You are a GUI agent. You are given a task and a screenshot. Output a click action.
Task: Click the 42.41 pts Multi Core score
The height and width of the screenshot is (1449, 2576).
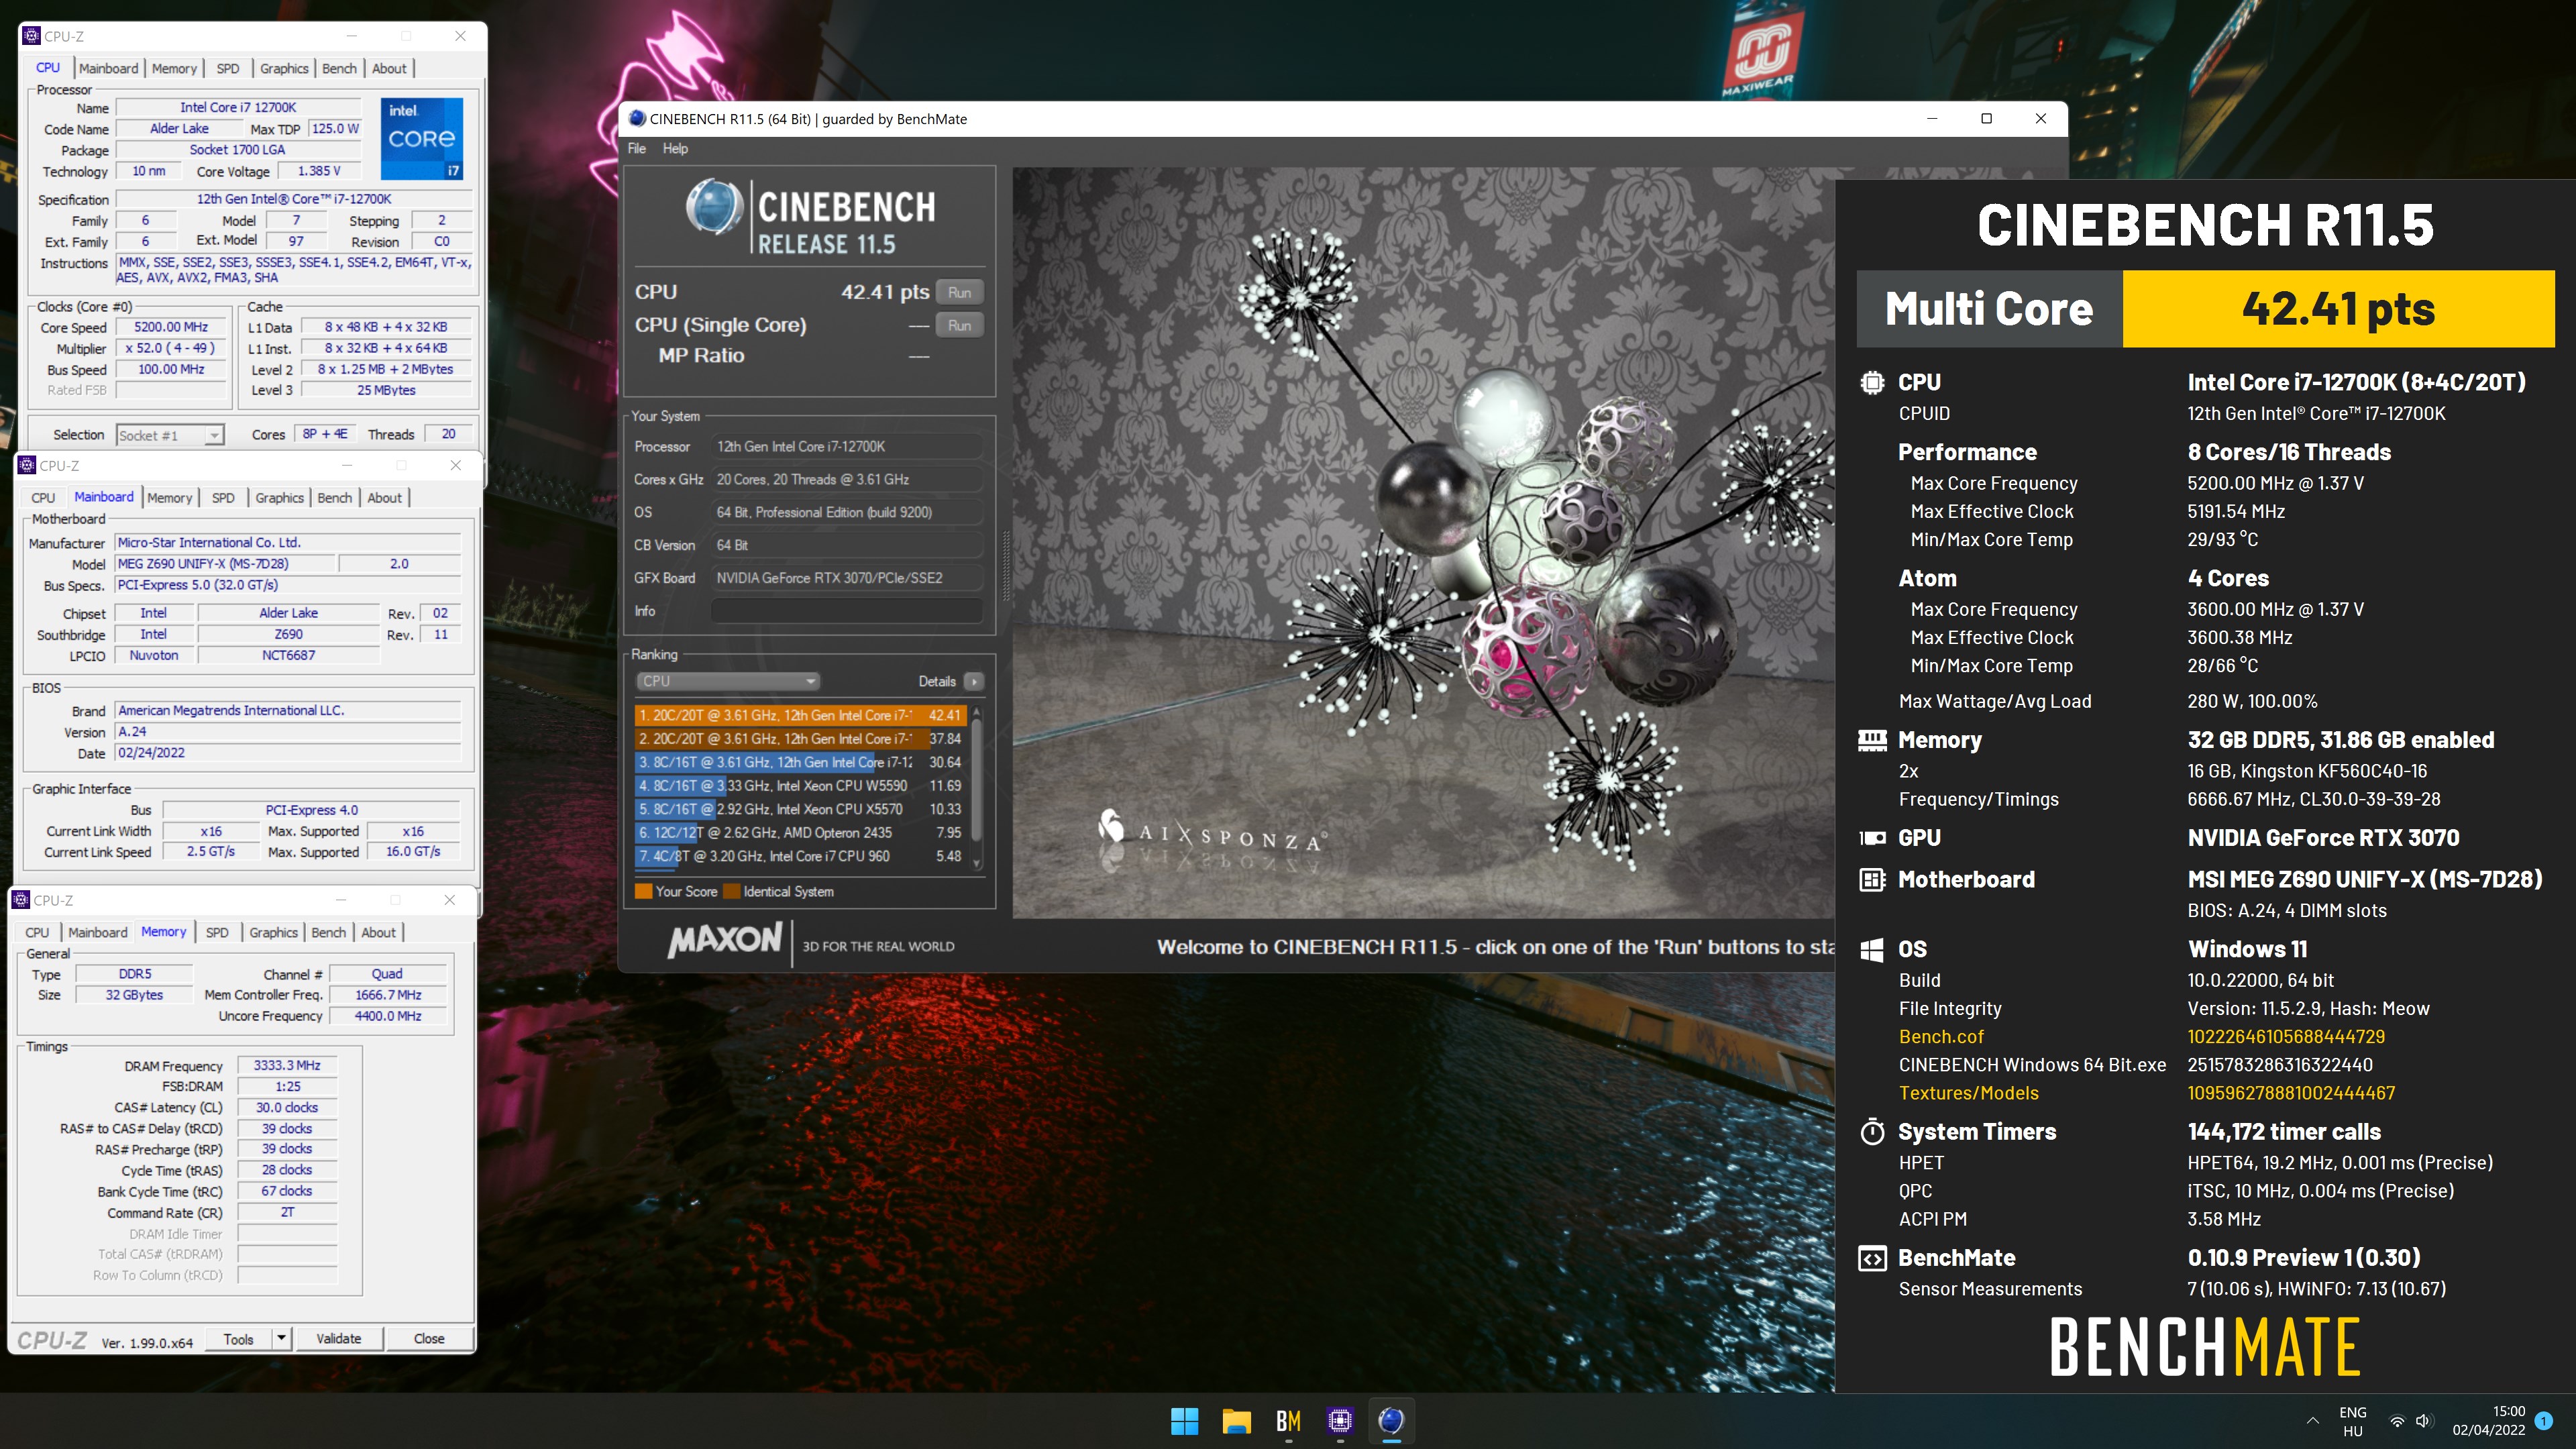pos(2338,308)
